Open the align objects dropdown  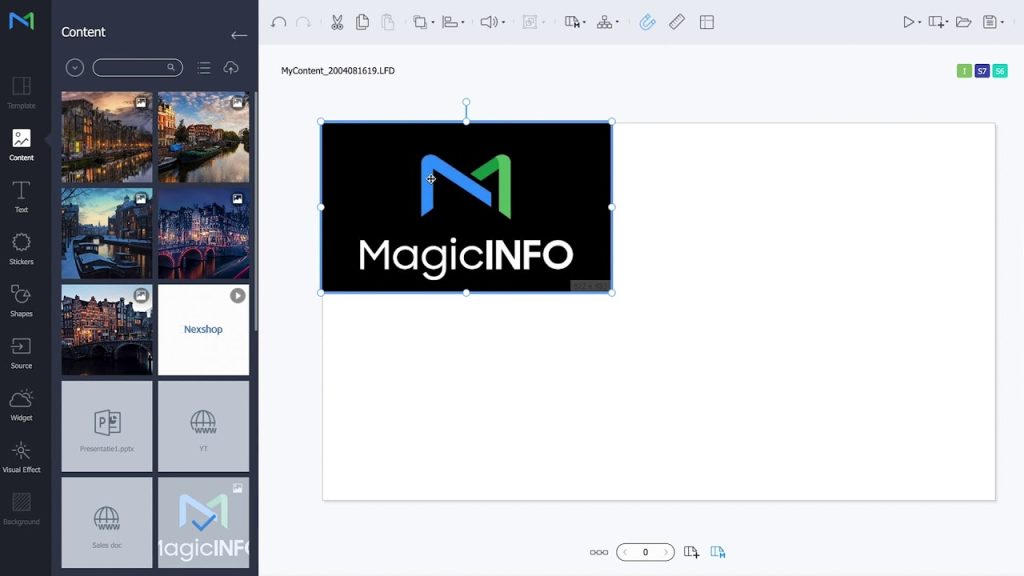[x=453, y=22]
